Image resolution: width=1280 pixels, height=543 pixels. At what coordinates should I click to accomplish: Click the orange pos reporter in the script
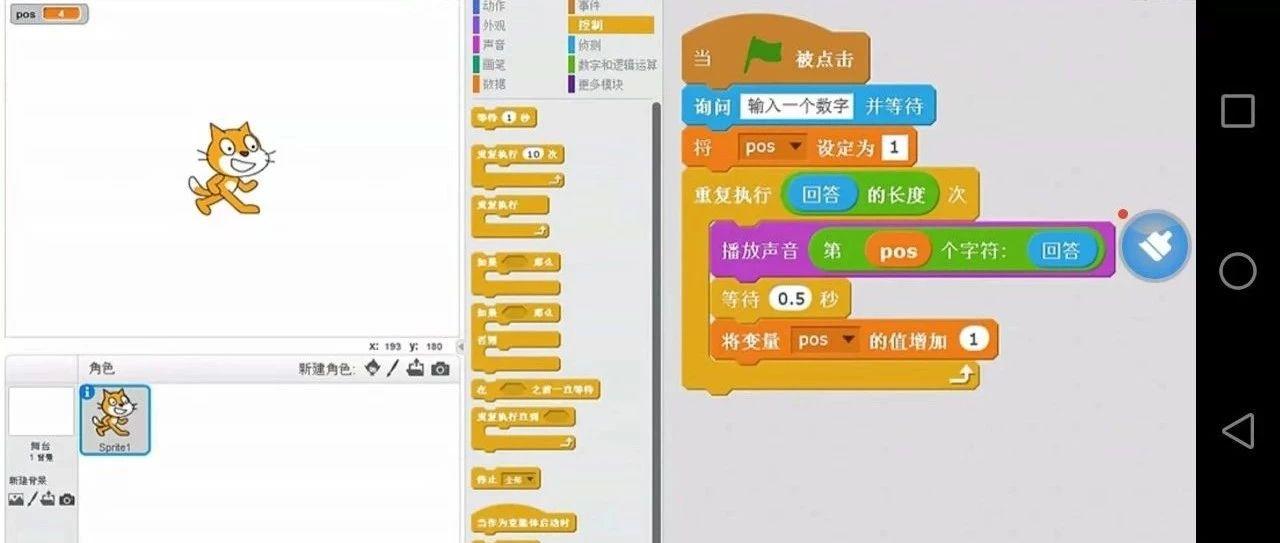(898, 251)
